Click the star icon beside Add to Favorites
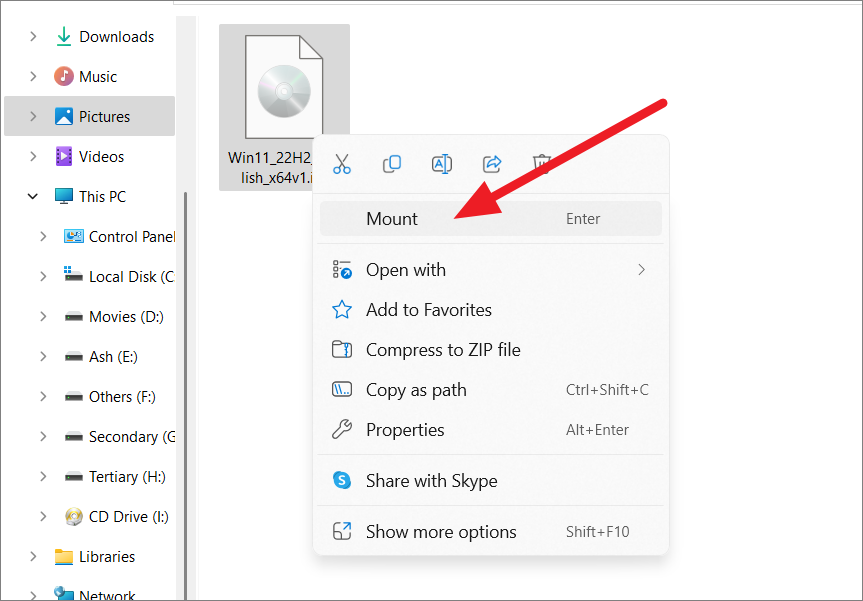This screenshot has width=863, height=601. (342, 310)
